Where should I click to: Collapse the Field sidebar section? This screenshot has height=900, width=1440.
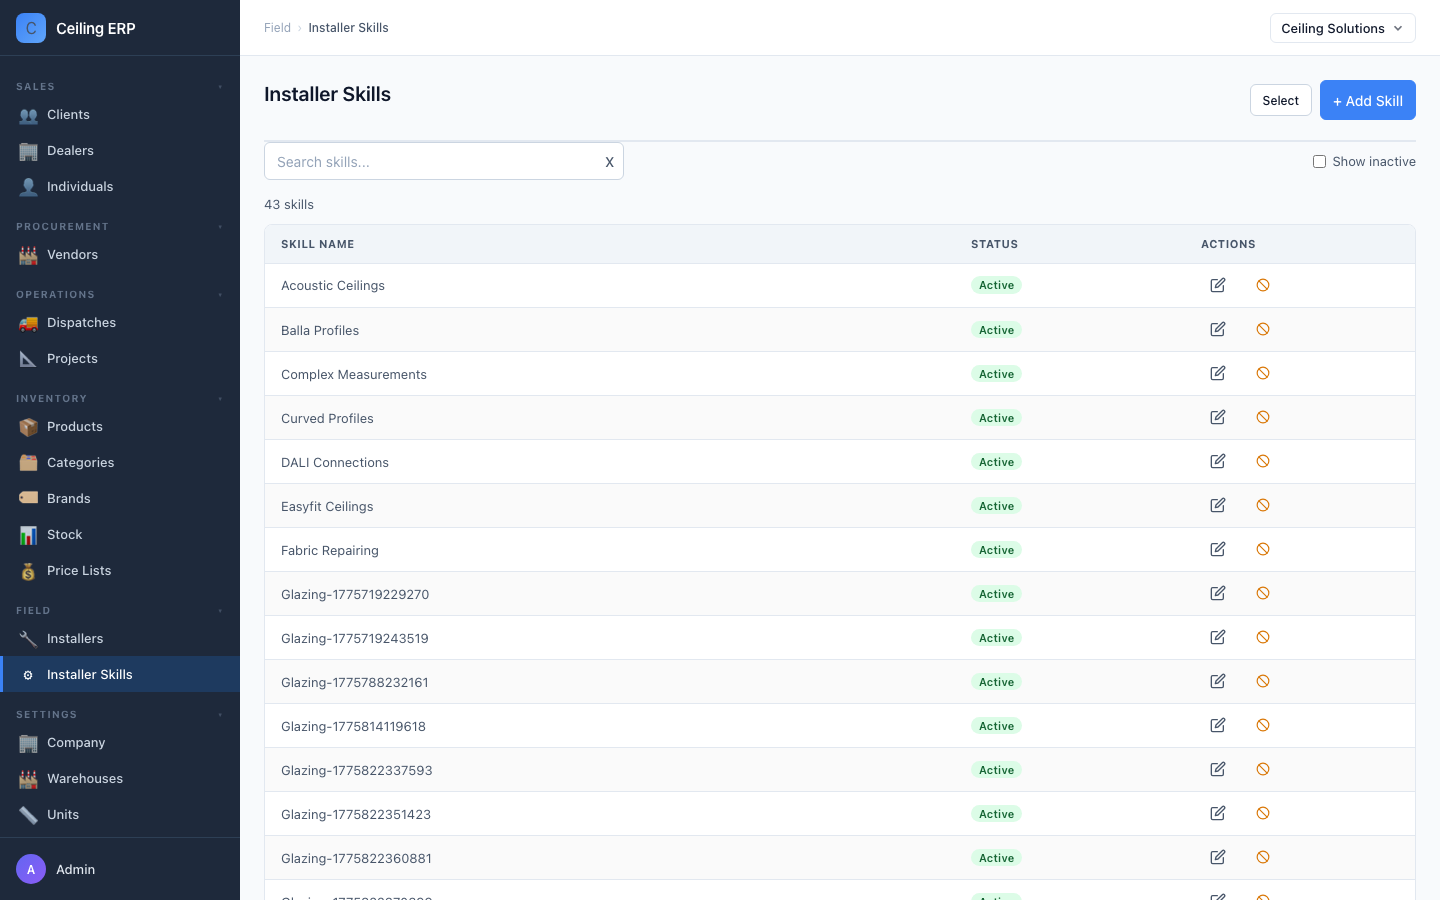220,611
